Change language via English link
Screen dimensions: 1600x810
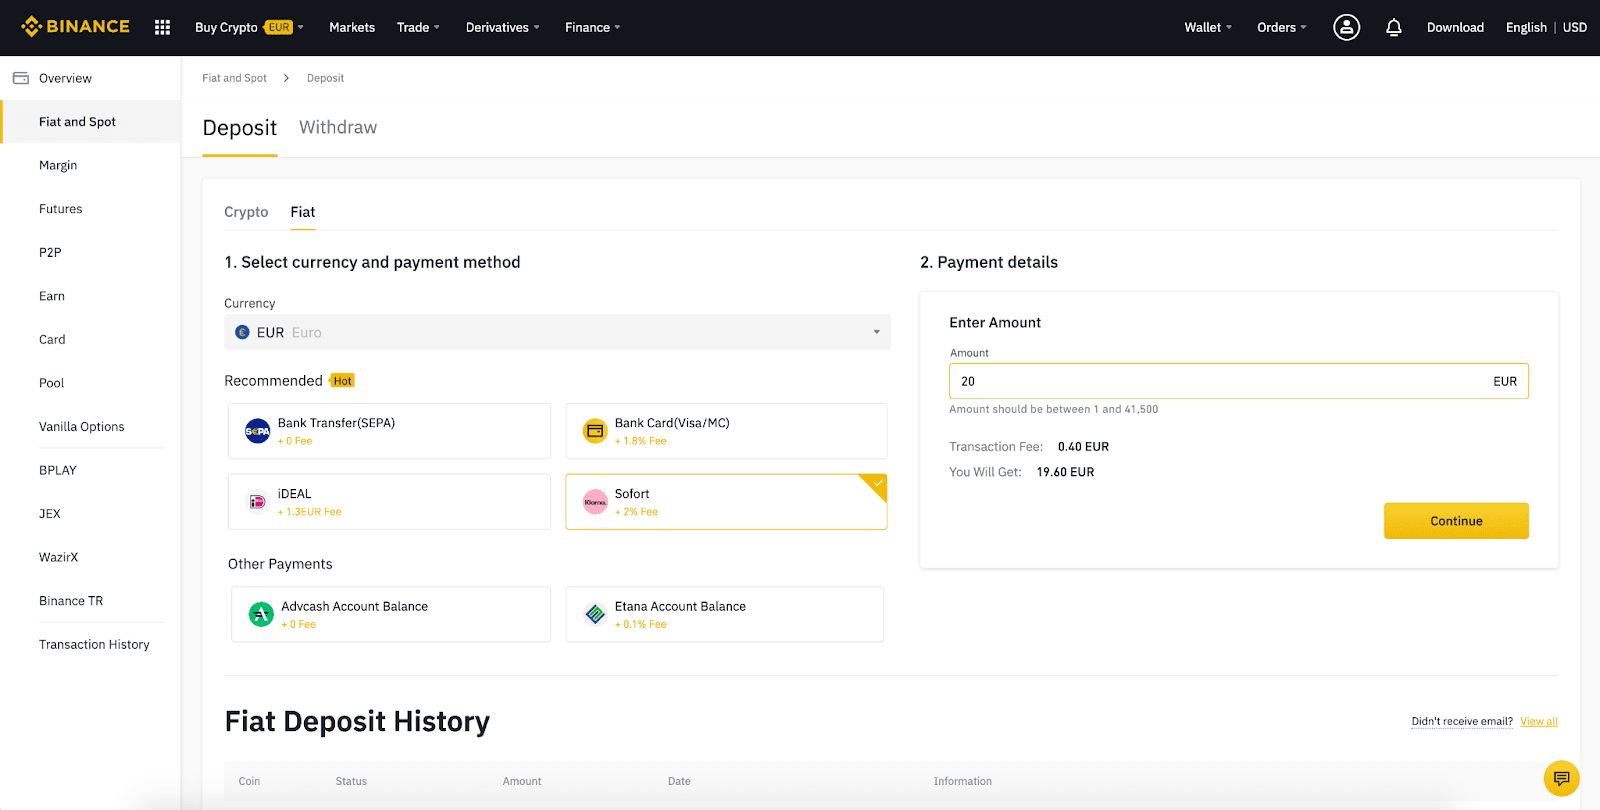(x=1526, y=27)
